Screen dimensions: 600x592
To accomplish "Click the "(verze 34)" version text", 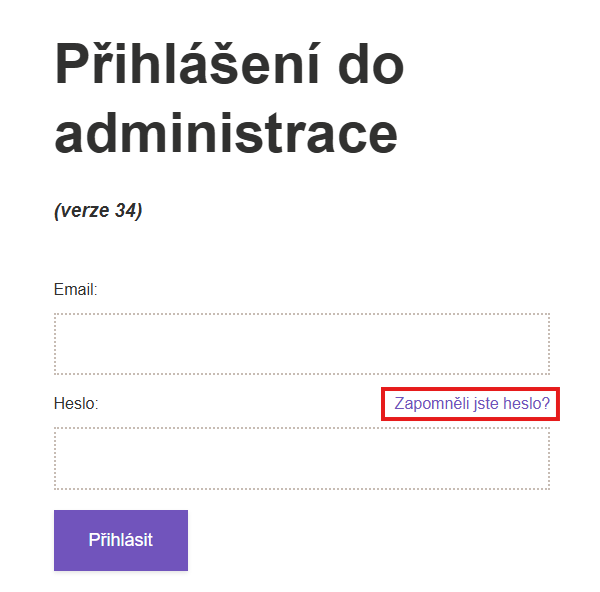I will tap(97, 211).
